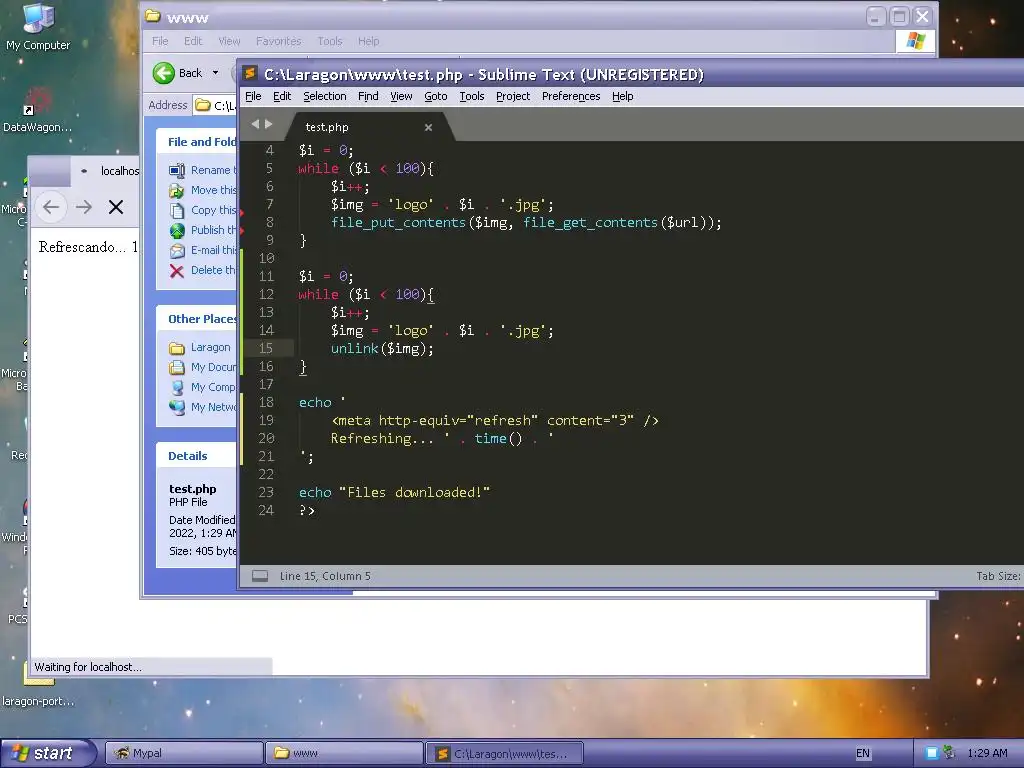Click Rename this file task link

pos(202,170)
